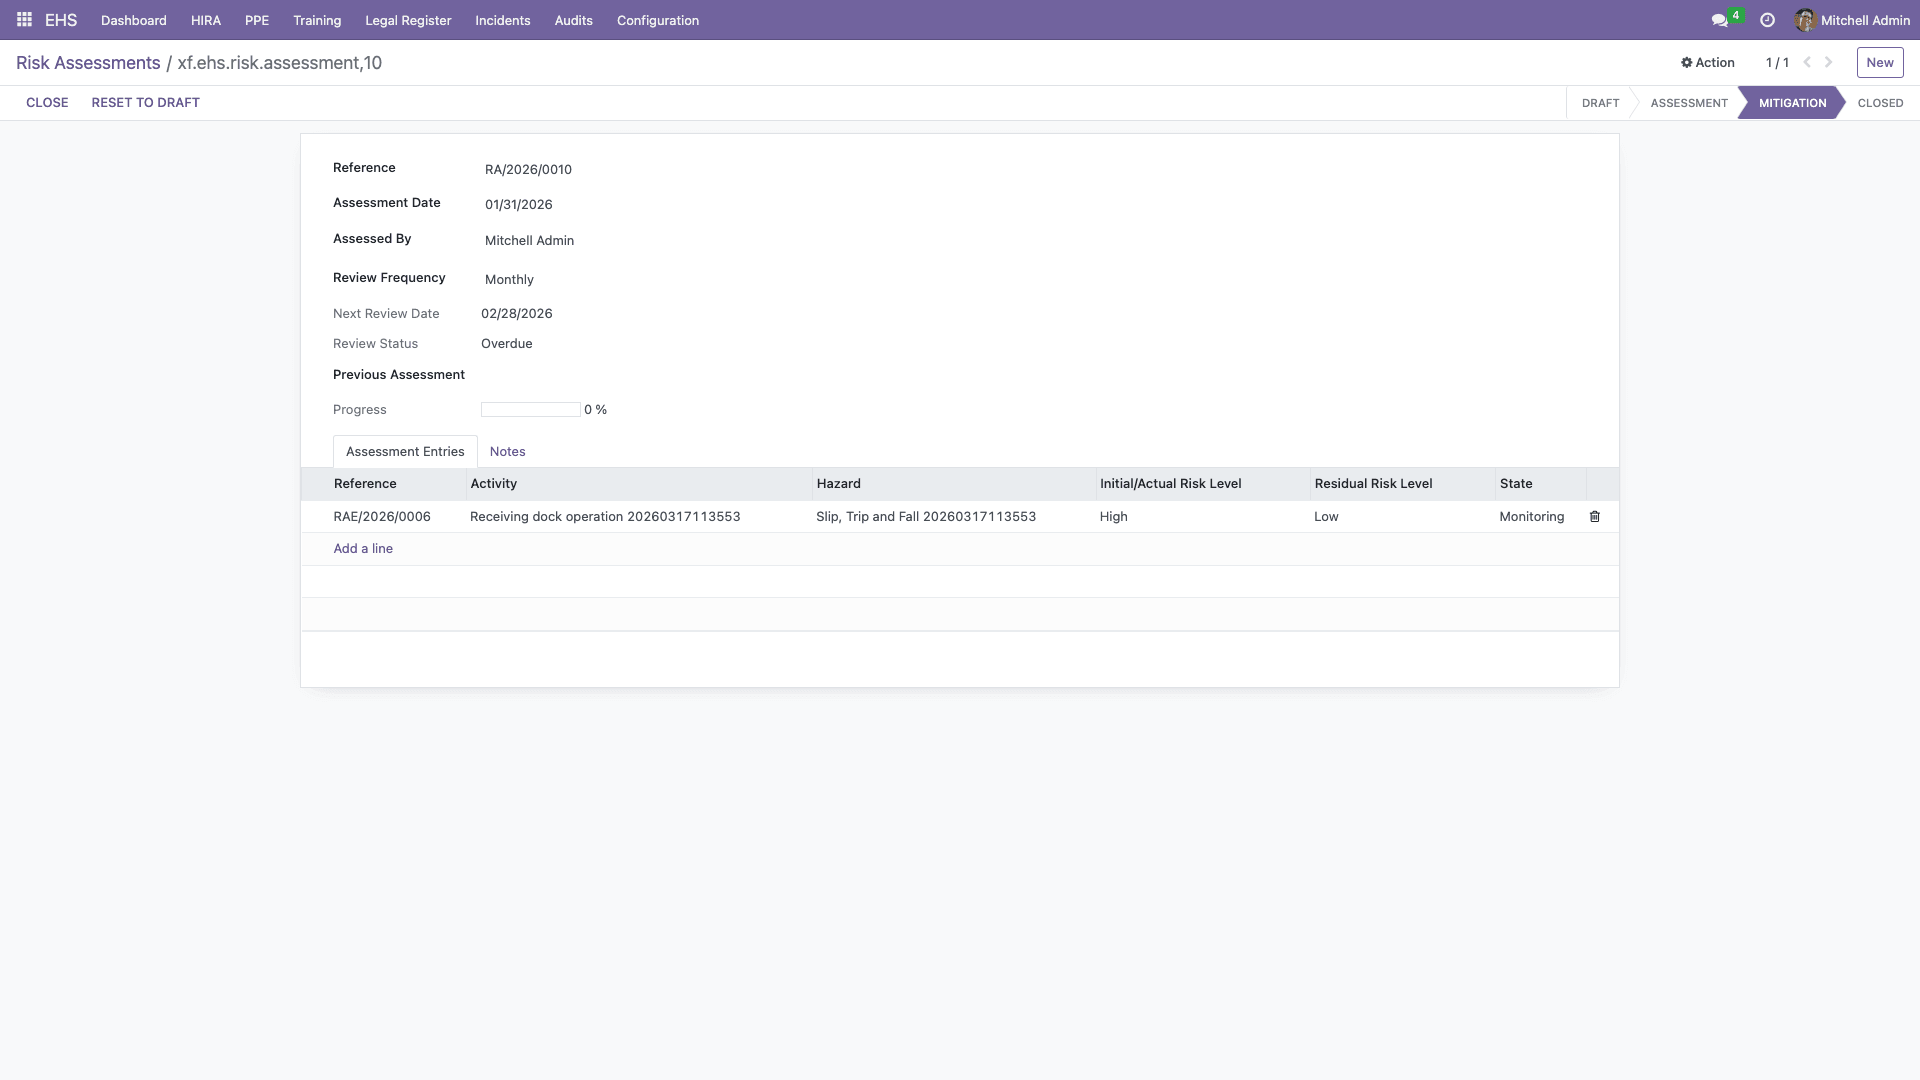The width and height of the screenshot is (1920, 1080).
Task: Open the Action gear menu
Action: (x=1708, y=62)
